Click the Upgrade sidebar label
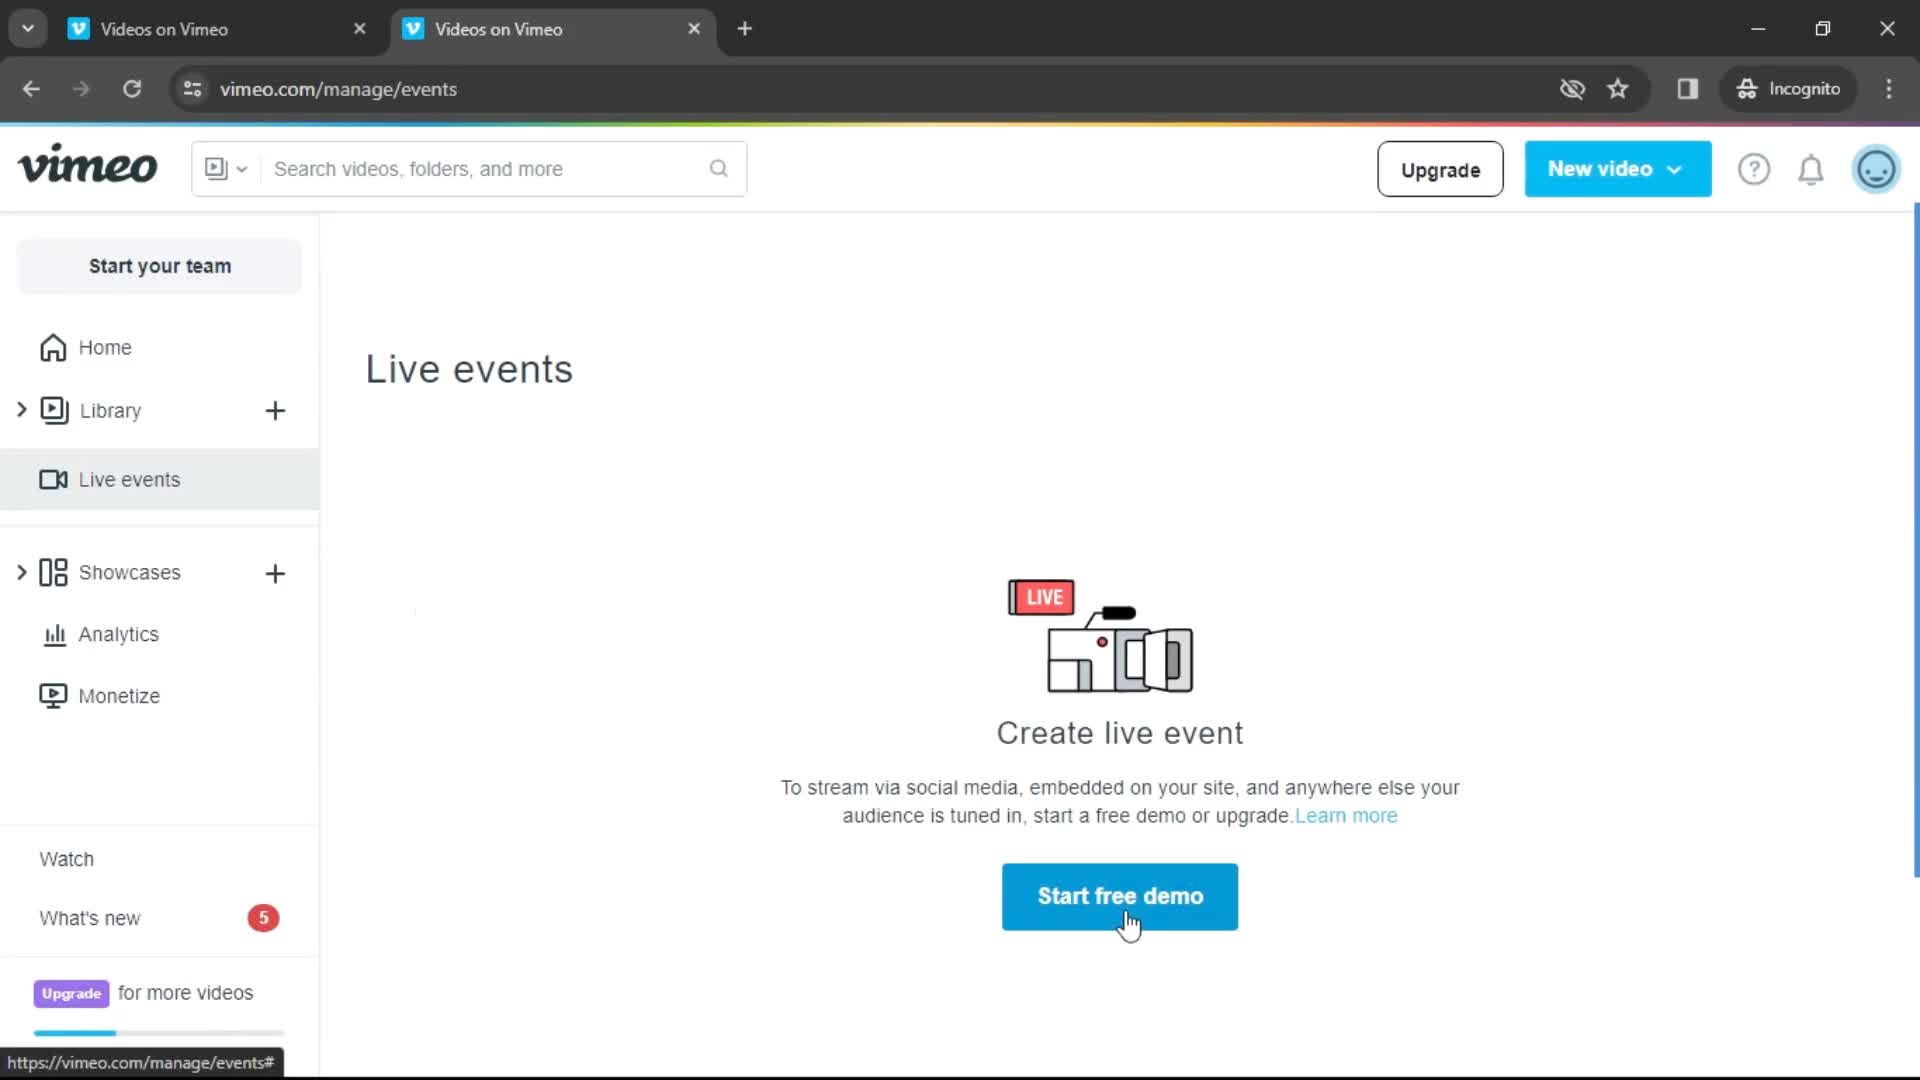 click(71, 993)
